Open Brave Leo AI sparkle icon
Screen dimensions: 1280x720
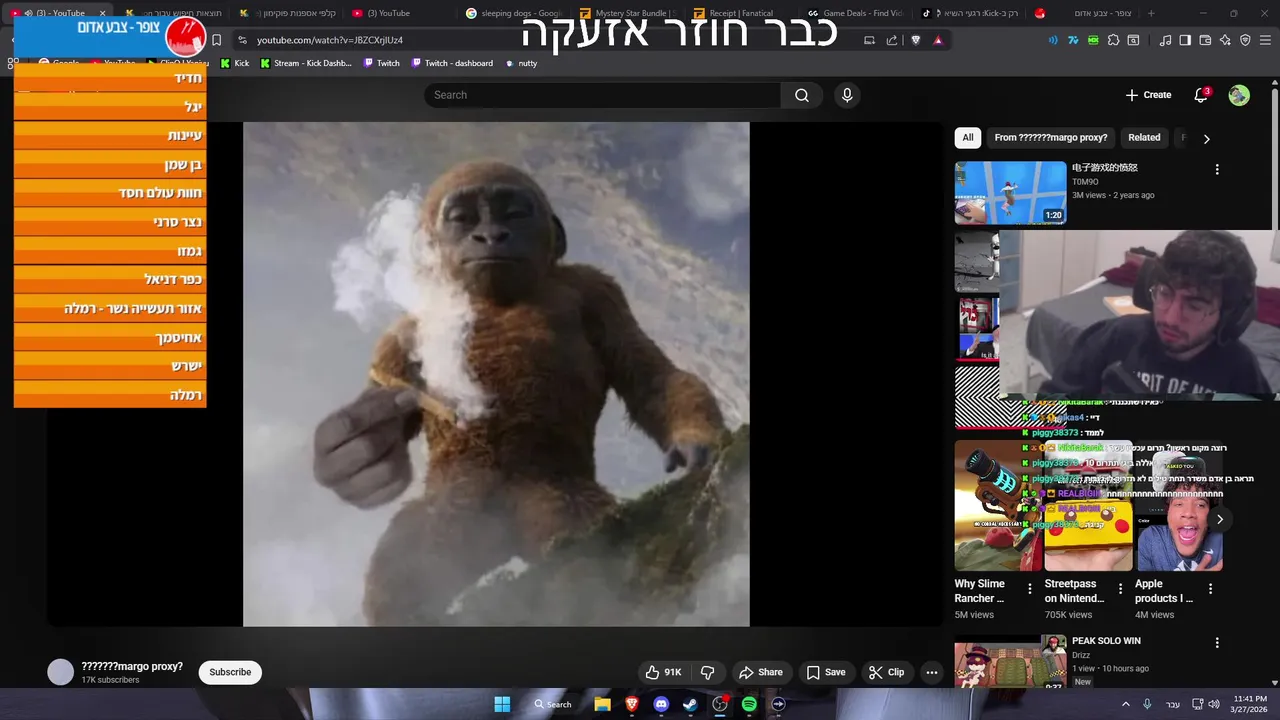(1225, 40)
